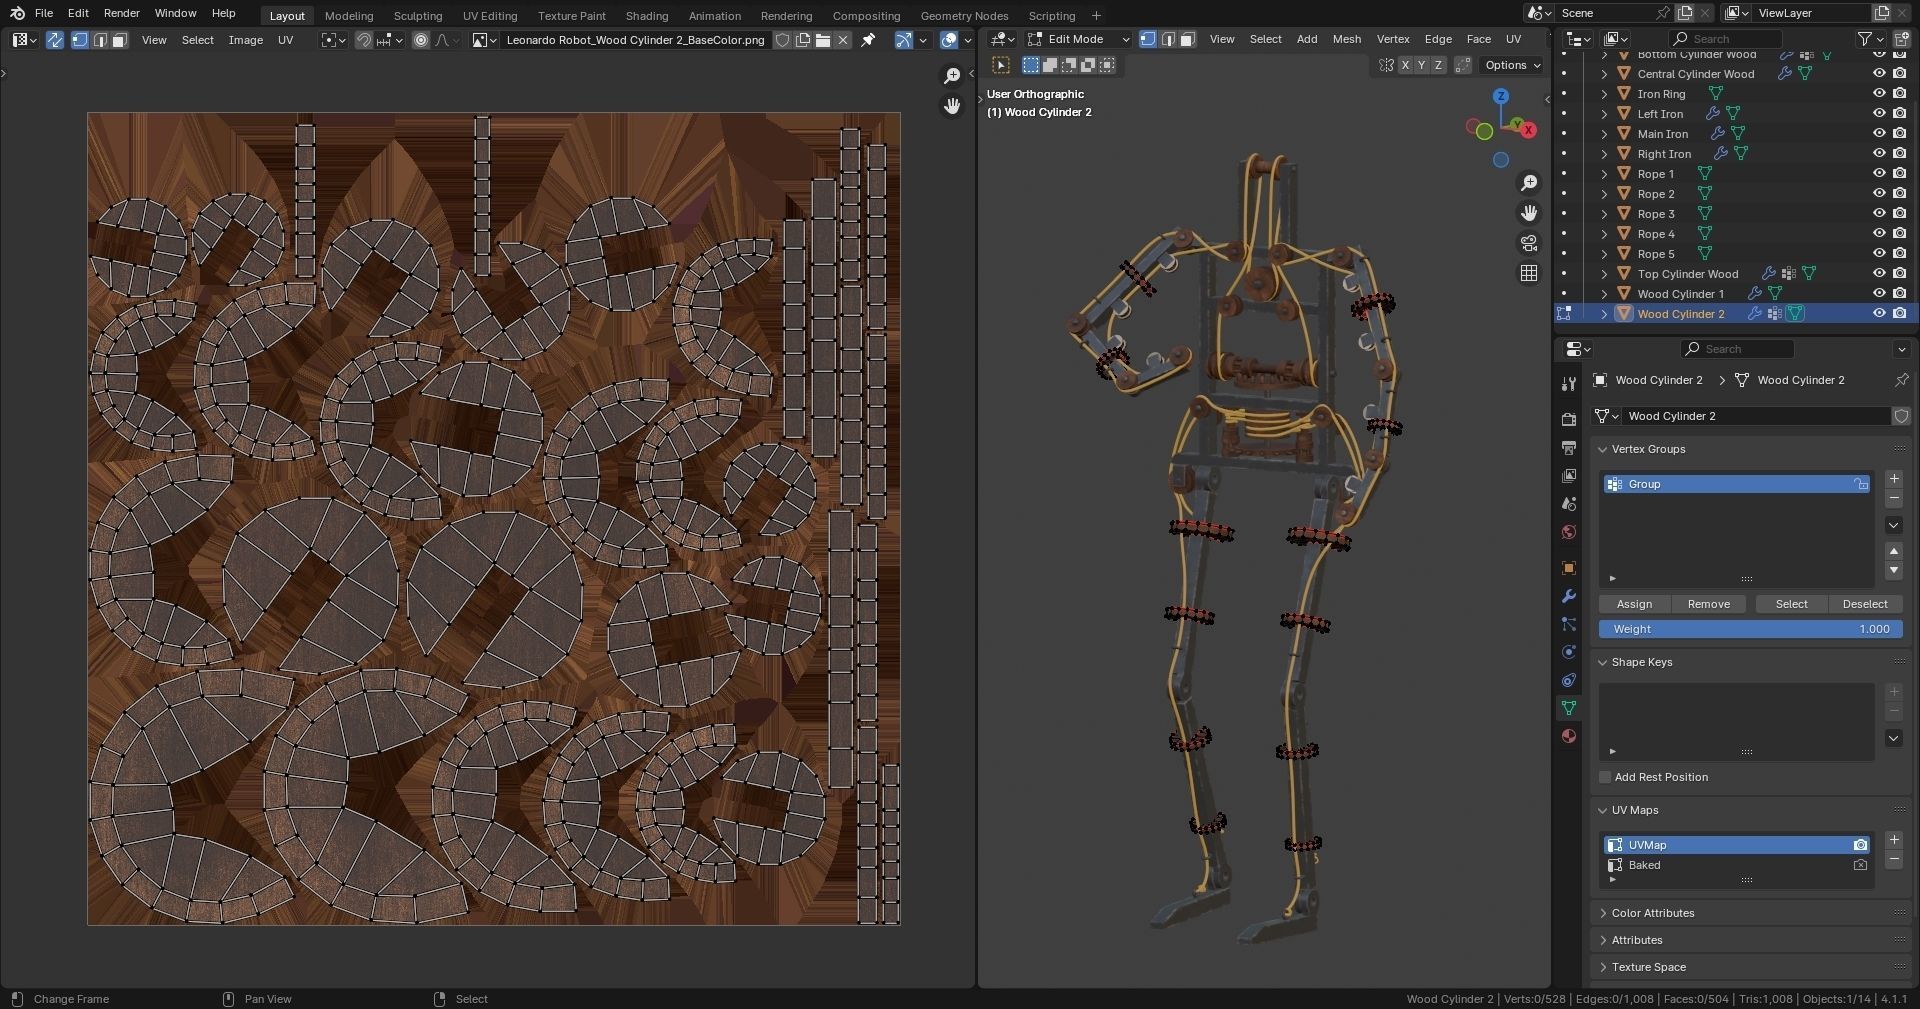
Task: Open the Particles properties tab
Action: [x=1568, y=624]
